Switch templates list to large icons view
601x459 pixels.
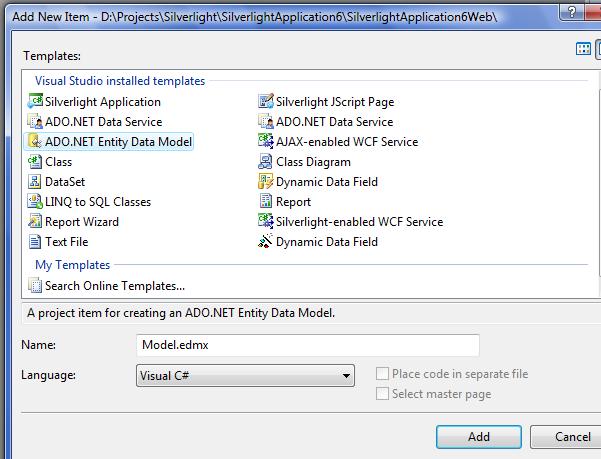[584, 49]
